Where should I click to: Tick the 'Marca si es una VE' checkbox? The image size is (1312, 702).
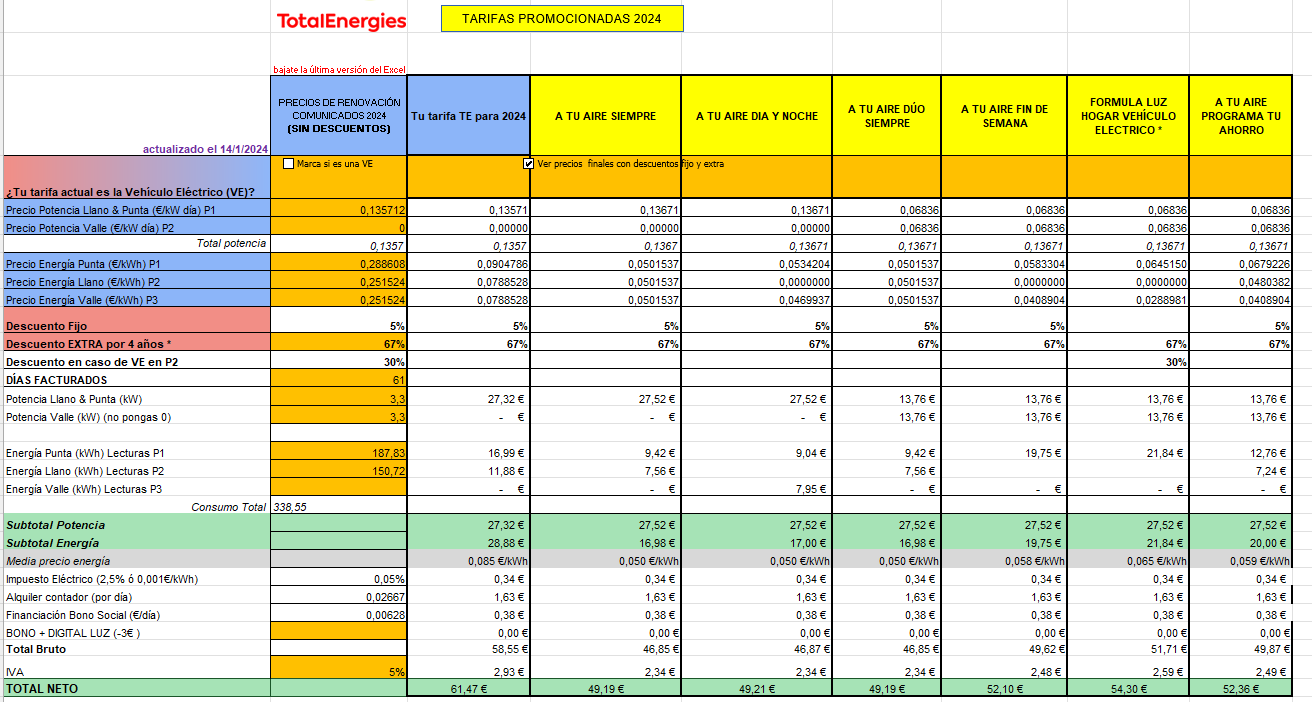[289, 163]
